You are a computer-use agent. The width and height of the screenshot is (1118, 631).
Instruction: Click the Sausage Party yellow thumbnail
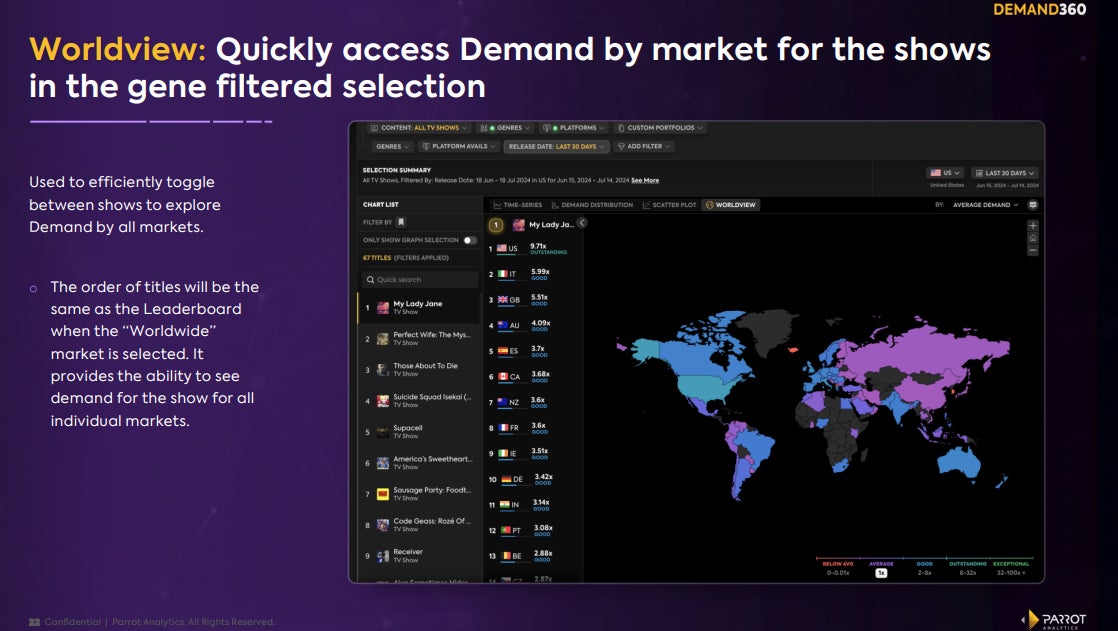point(383,493)
